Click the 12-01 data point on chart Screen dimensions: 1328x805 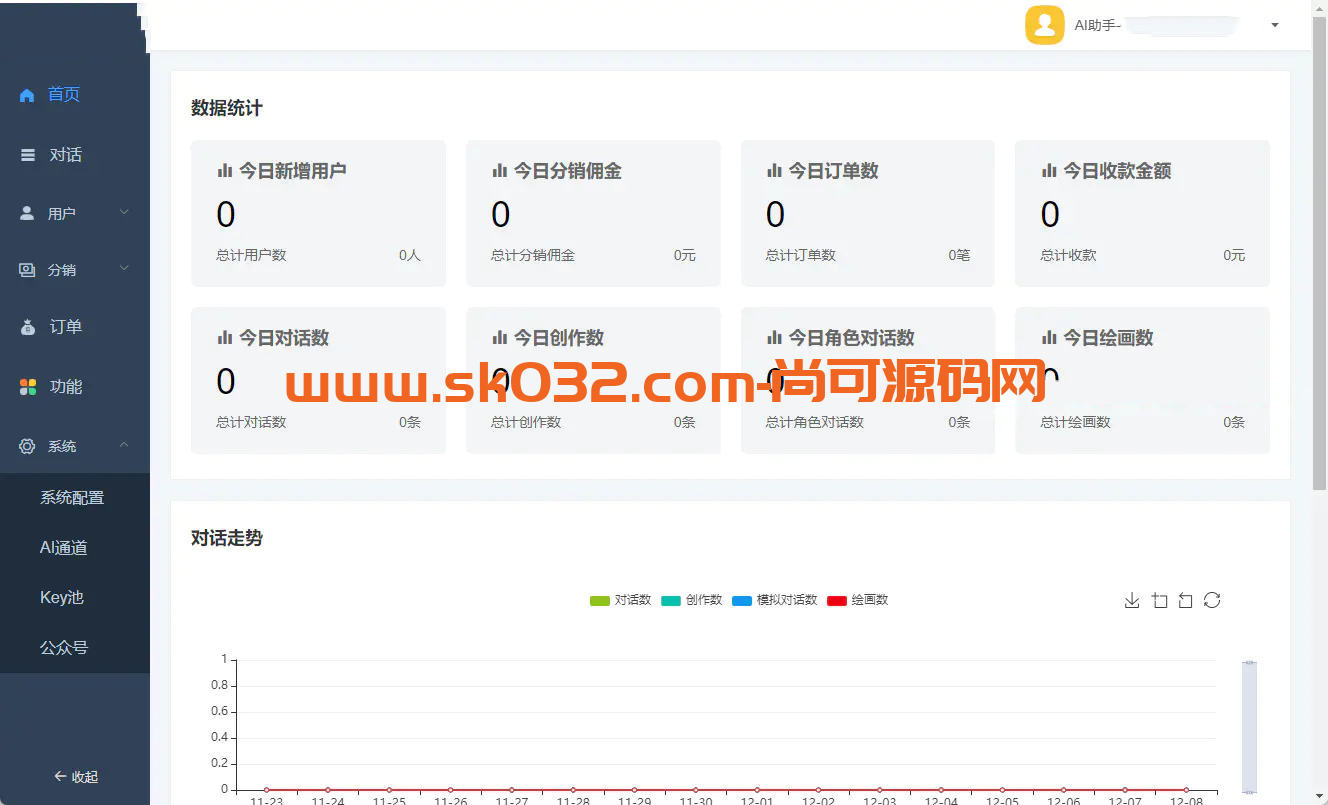coord(757,790)
